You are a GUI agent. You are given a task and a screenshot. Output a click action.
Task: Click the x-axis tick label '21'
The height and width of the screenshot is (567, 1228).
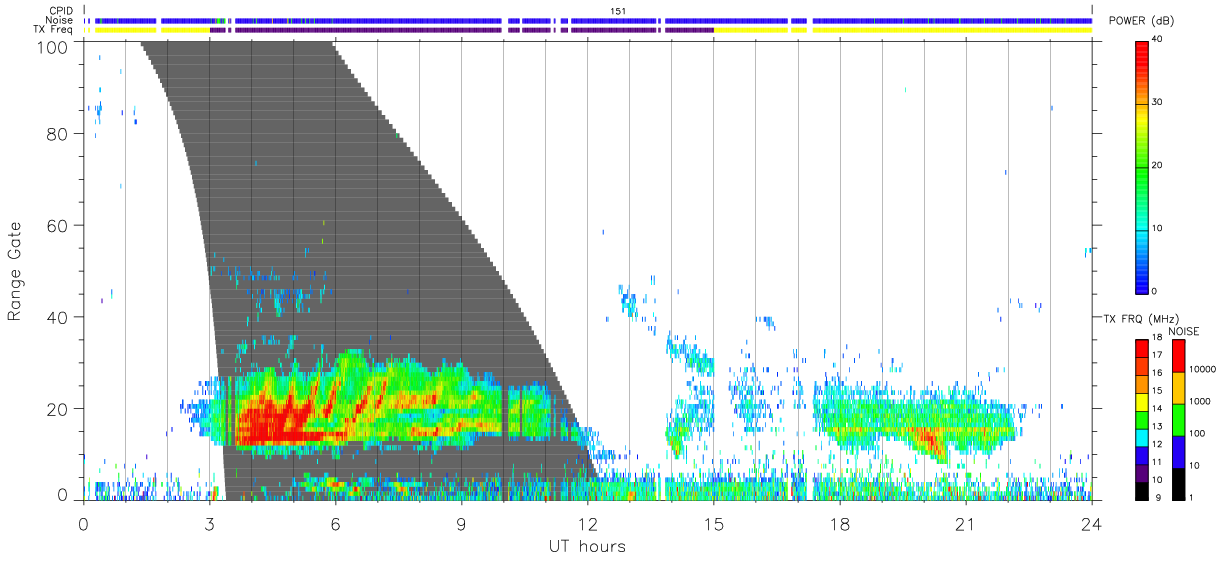(966, 523)
